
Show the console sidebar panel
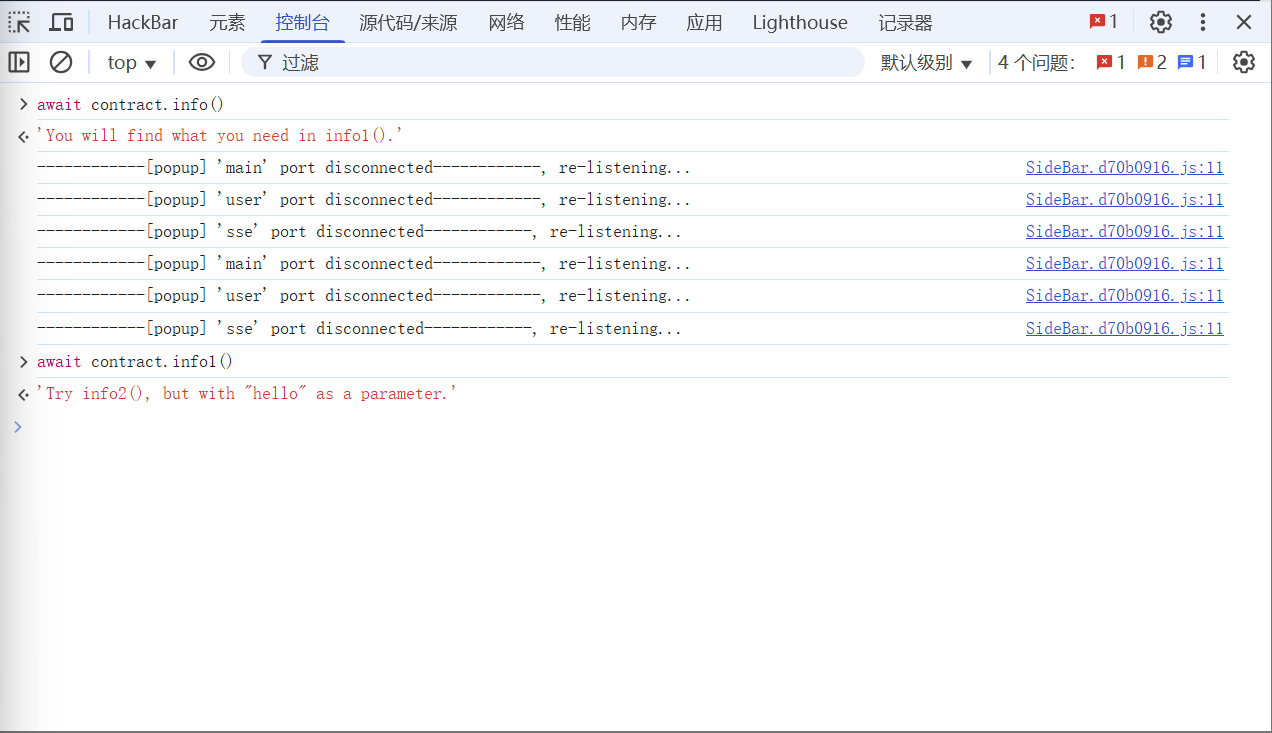click(19, 62)
